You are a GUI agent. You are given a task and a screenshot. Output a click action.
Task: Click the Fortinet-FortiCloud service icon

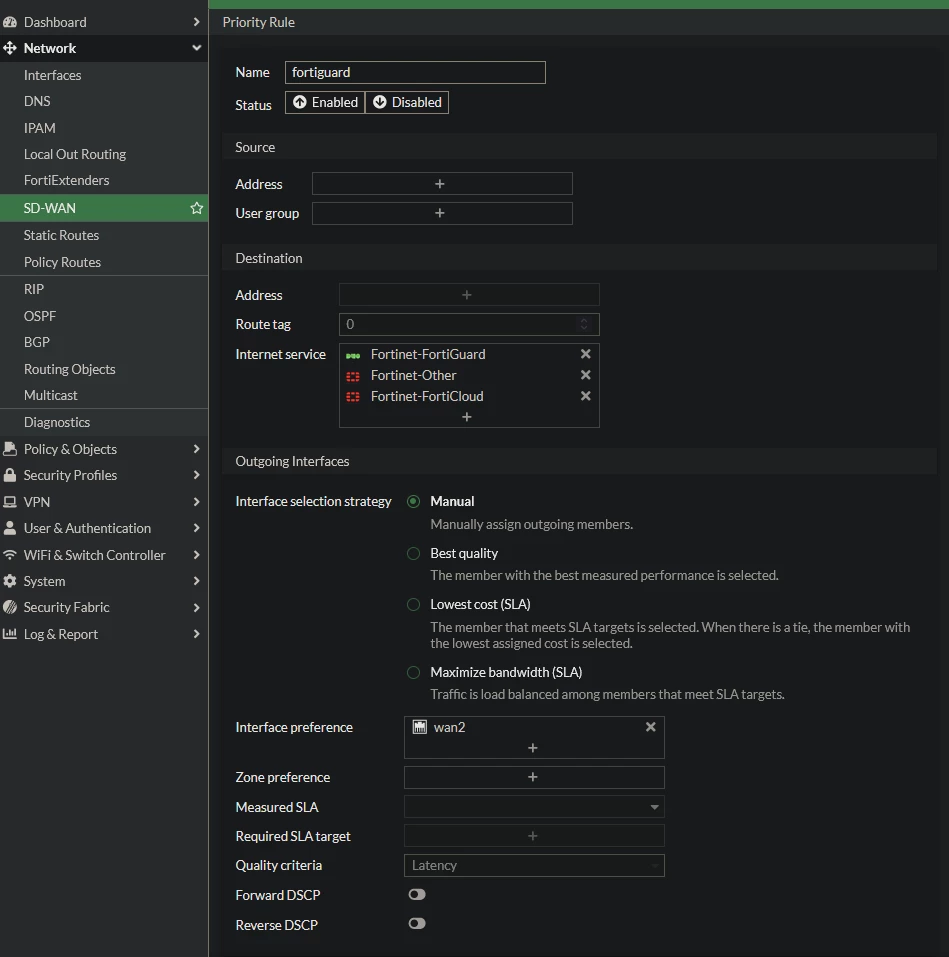(353, 397)
